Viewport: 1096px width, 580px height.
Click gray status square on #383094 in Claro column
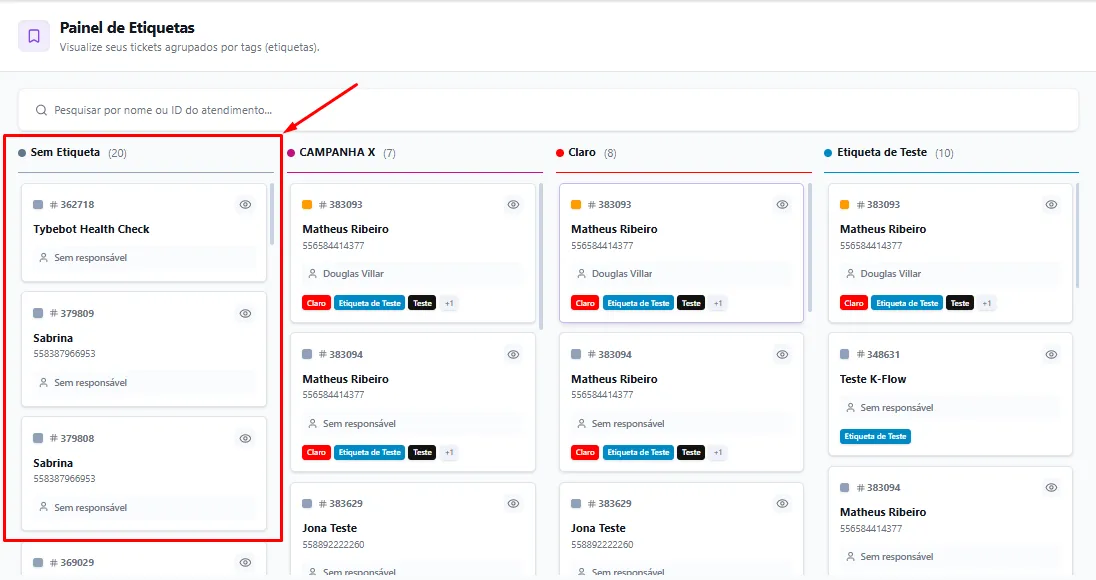pyautogui.click(x=576, y=354)
